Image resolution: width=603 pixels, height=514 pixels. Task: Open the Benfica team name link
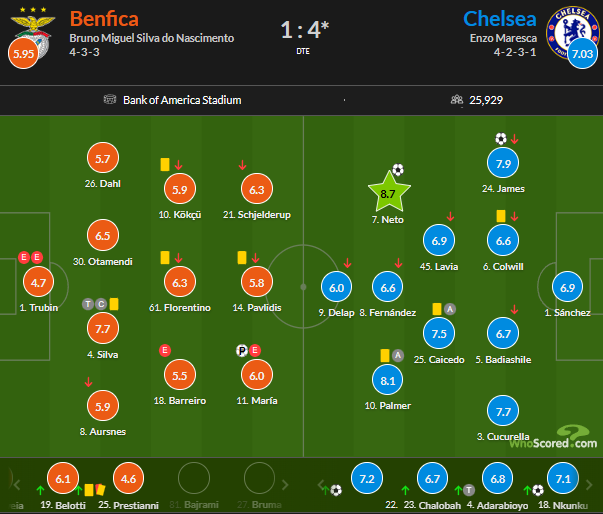104,19
